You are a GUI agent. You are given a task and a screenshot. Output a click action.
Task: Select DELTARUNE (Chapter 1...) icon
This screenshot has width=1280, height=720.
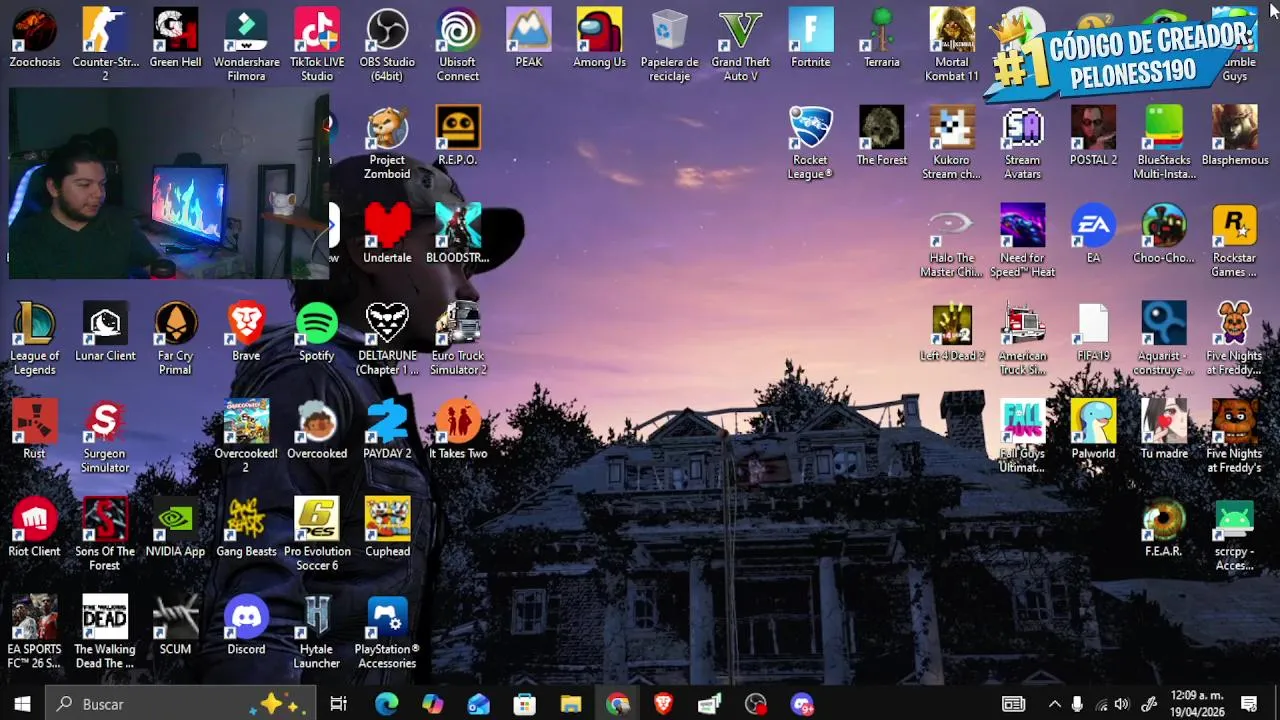pos(387,340)
